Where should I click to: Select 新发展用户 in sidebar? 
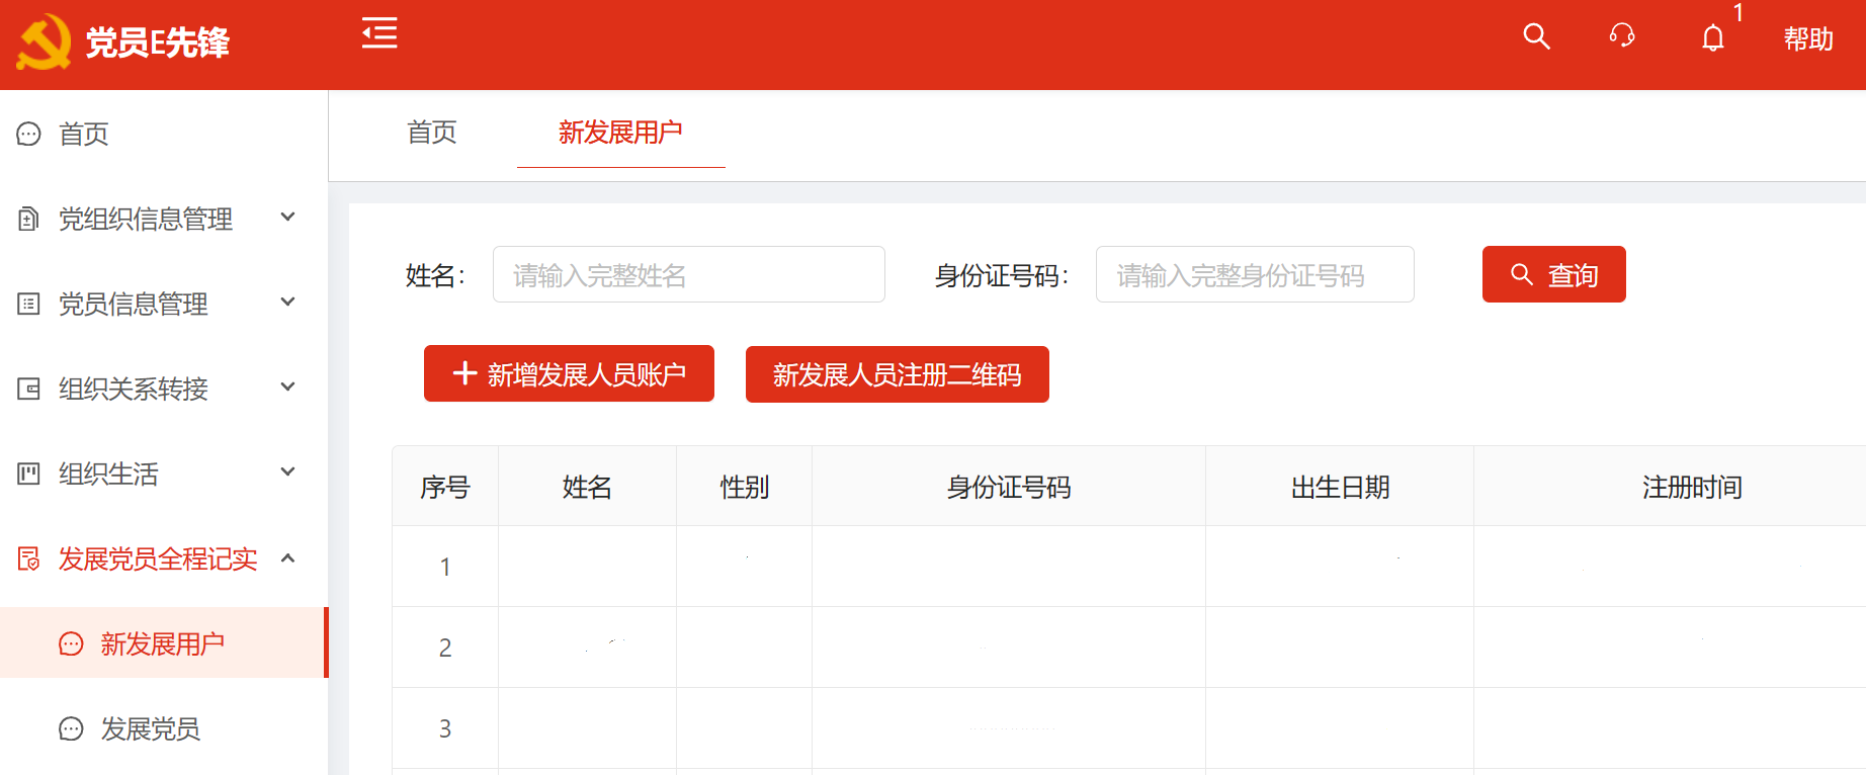pyautogui.click(x=162, y=644)
